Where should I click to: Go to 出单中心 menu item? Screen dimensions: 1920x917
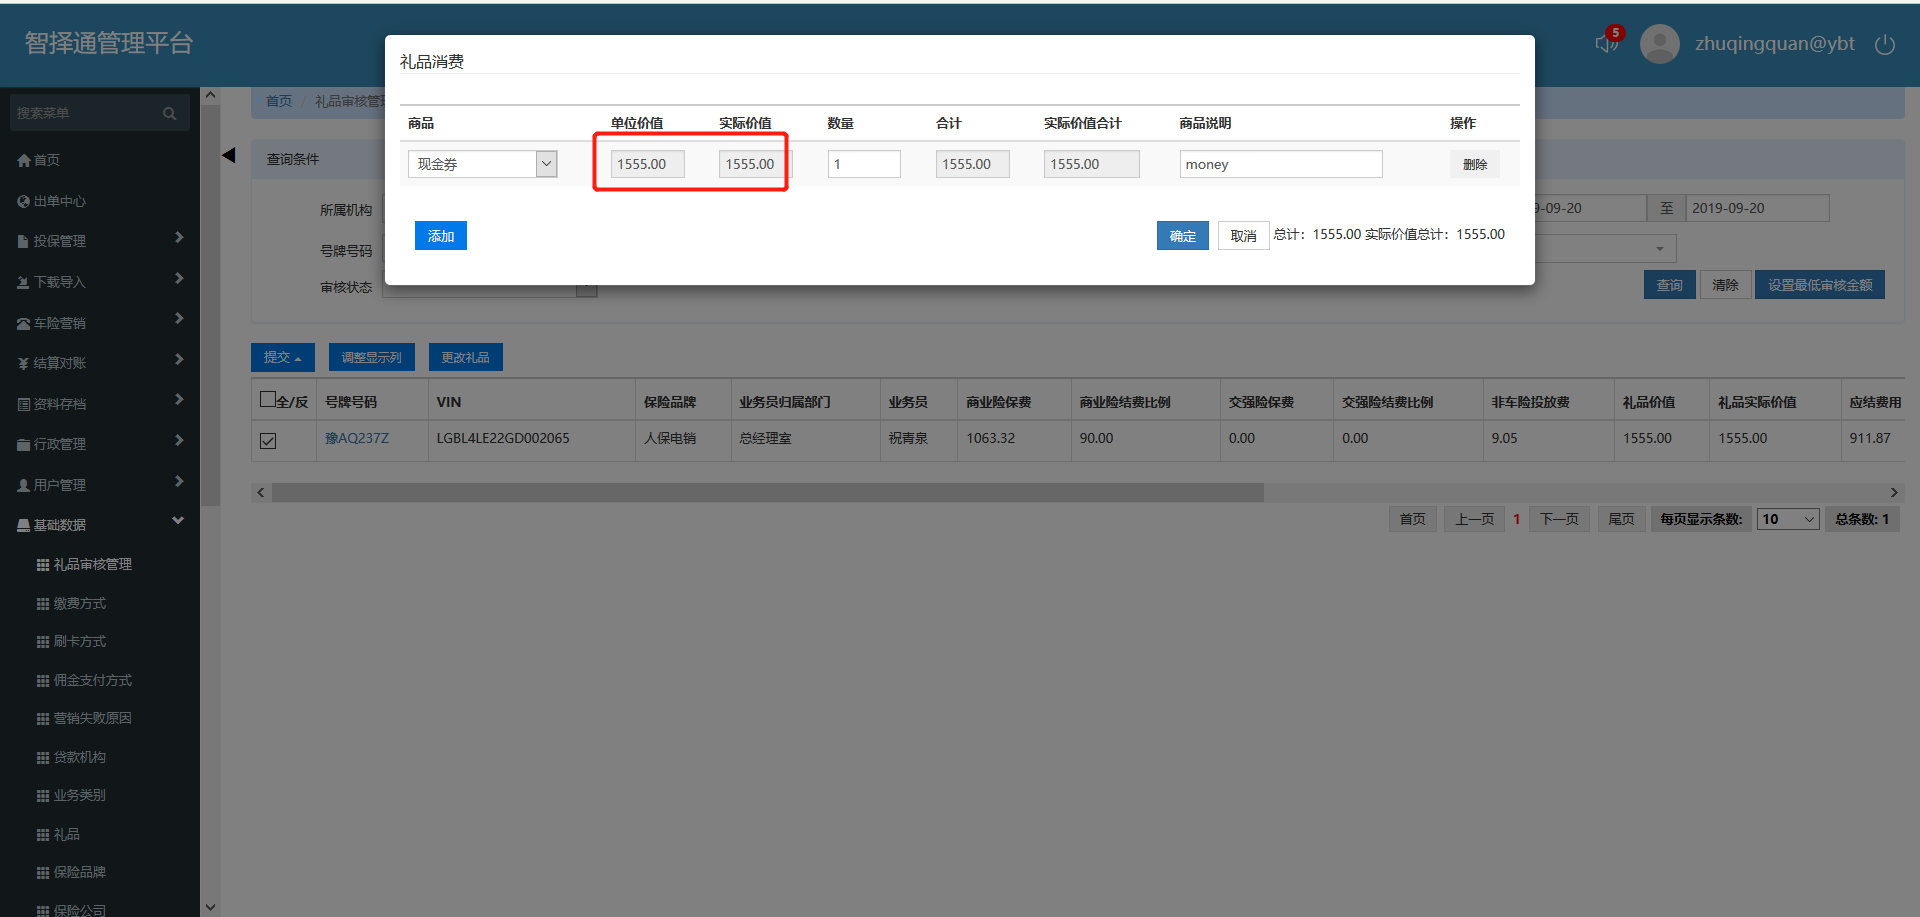point(60,201)
